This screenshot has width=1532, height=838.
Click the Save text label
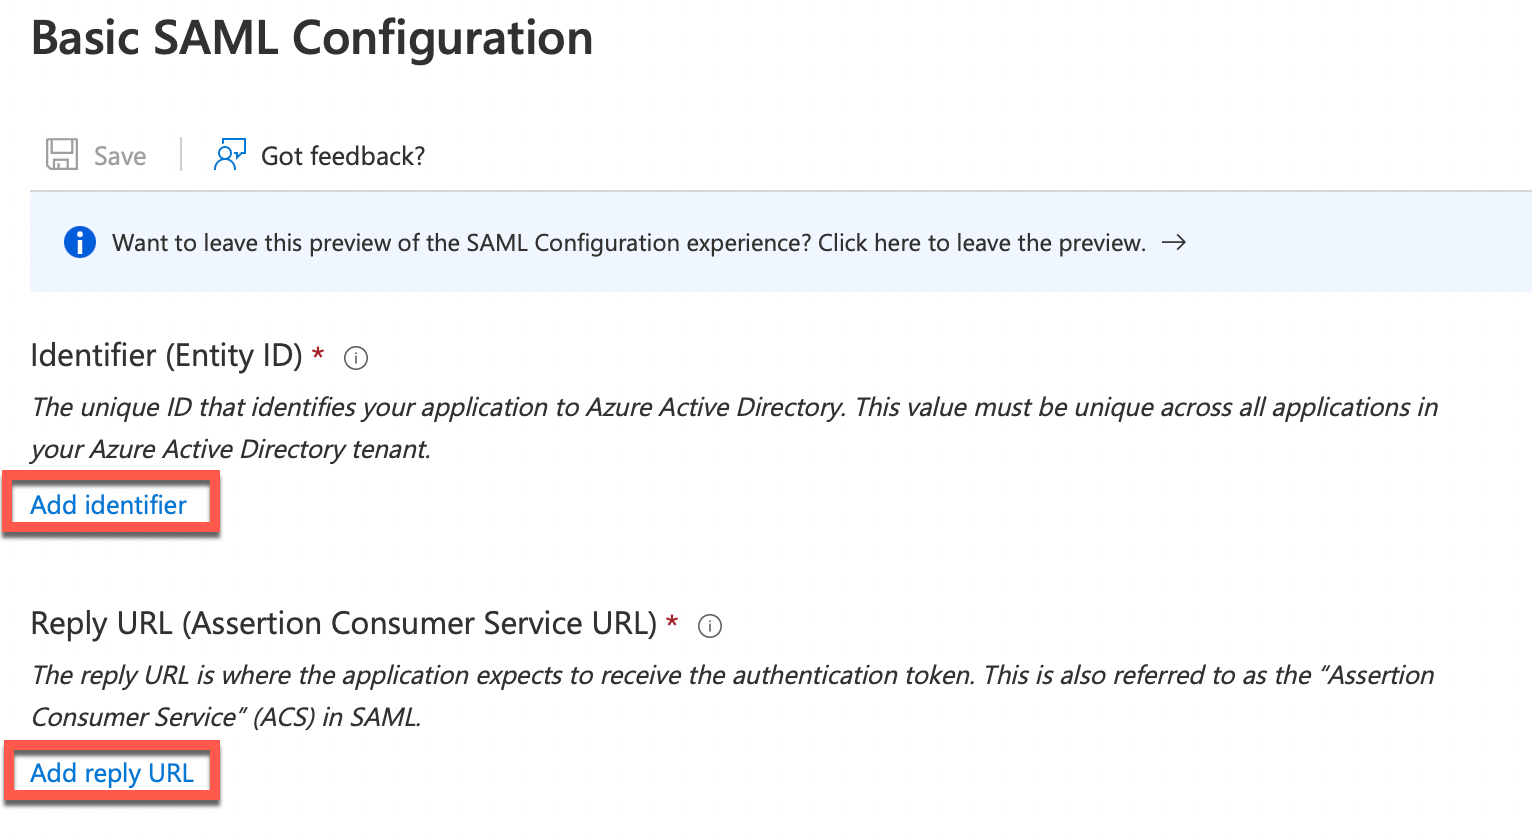120,156
